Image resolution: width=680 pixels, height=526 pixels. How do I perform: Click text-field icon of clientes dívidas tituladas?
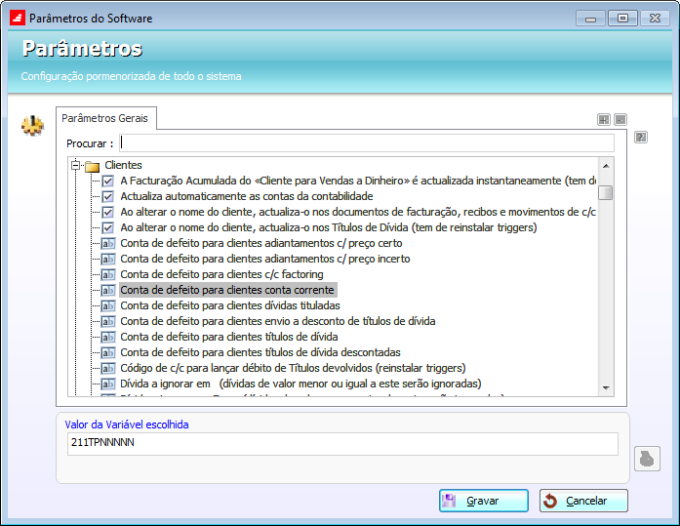[107, 305]
